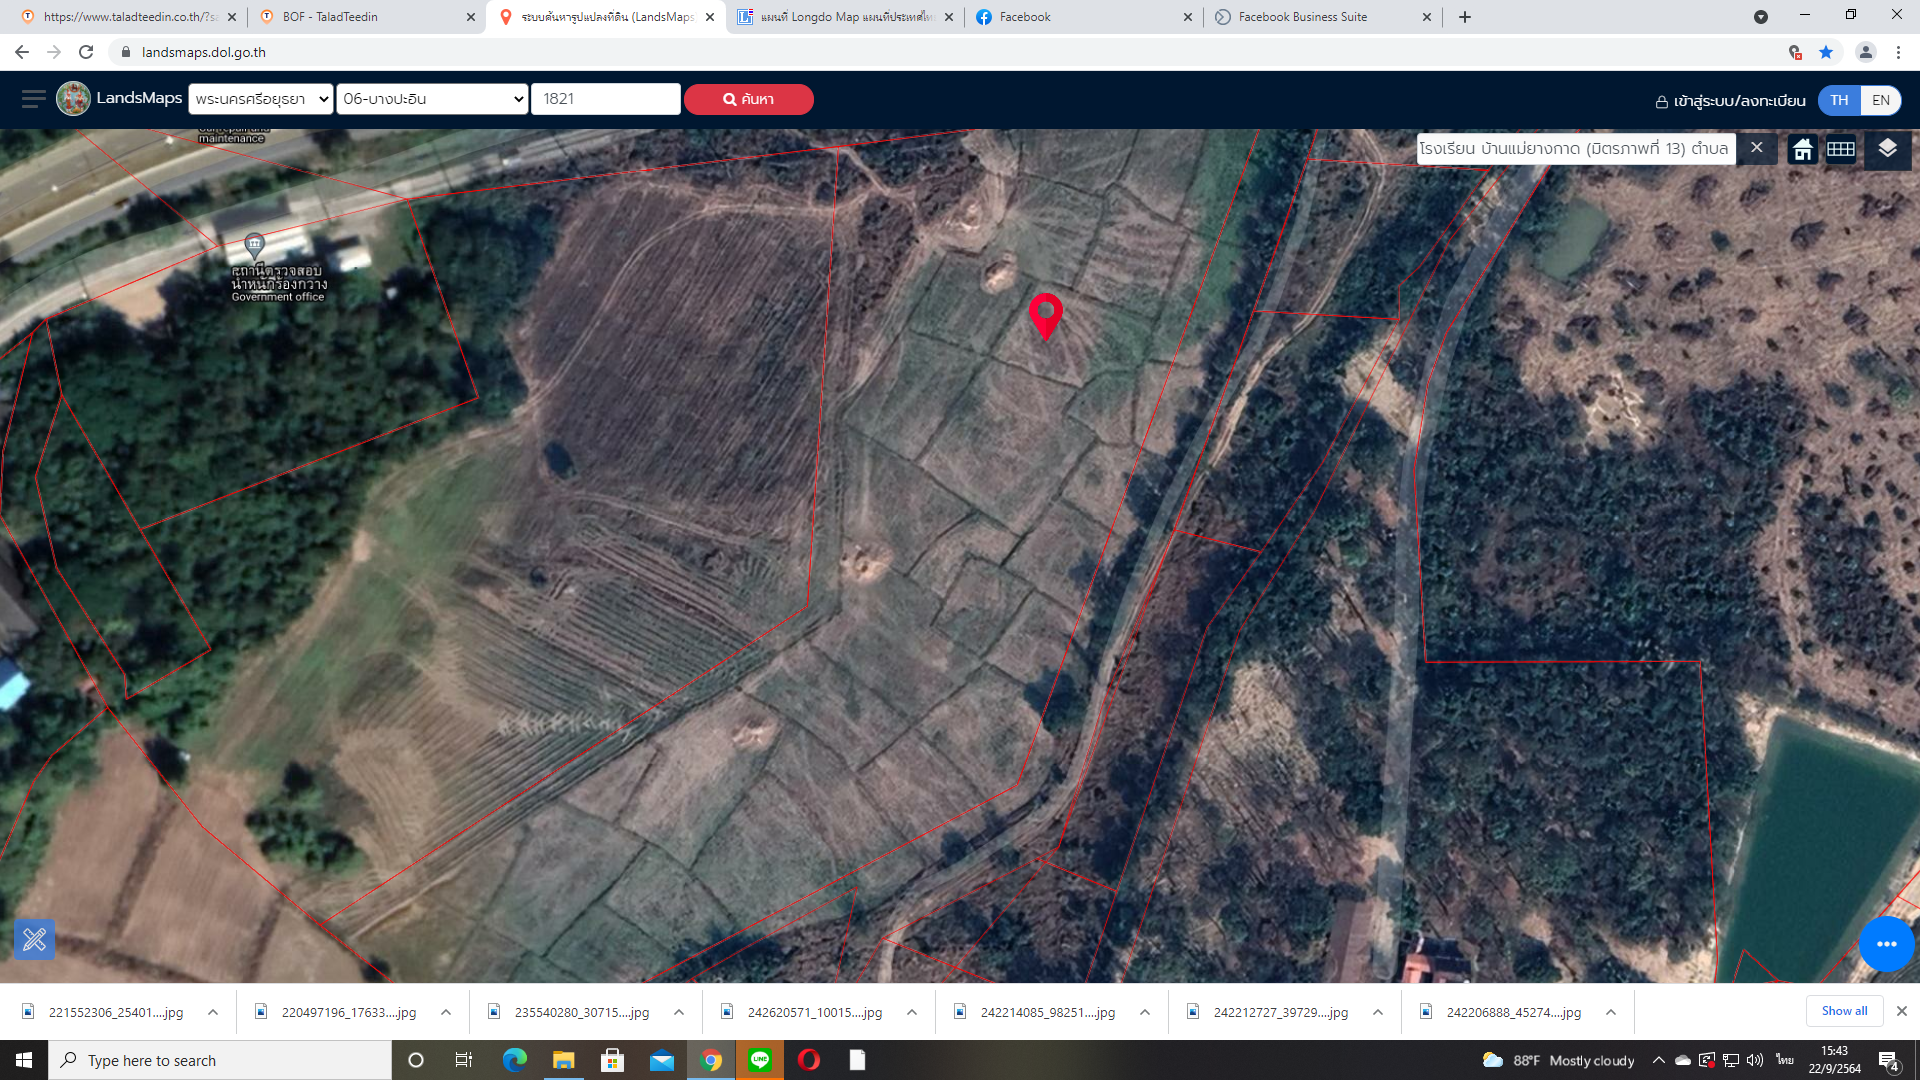Click the government office map marker
The height and width of the screenshot is (1080, 1920).
click(254, 244)
